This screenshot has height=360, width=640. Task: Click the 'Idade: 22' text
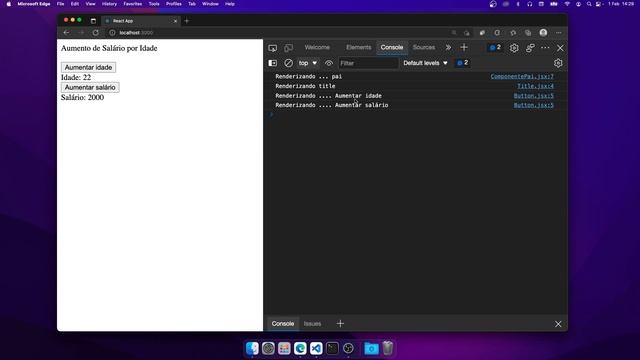(76, 78)
